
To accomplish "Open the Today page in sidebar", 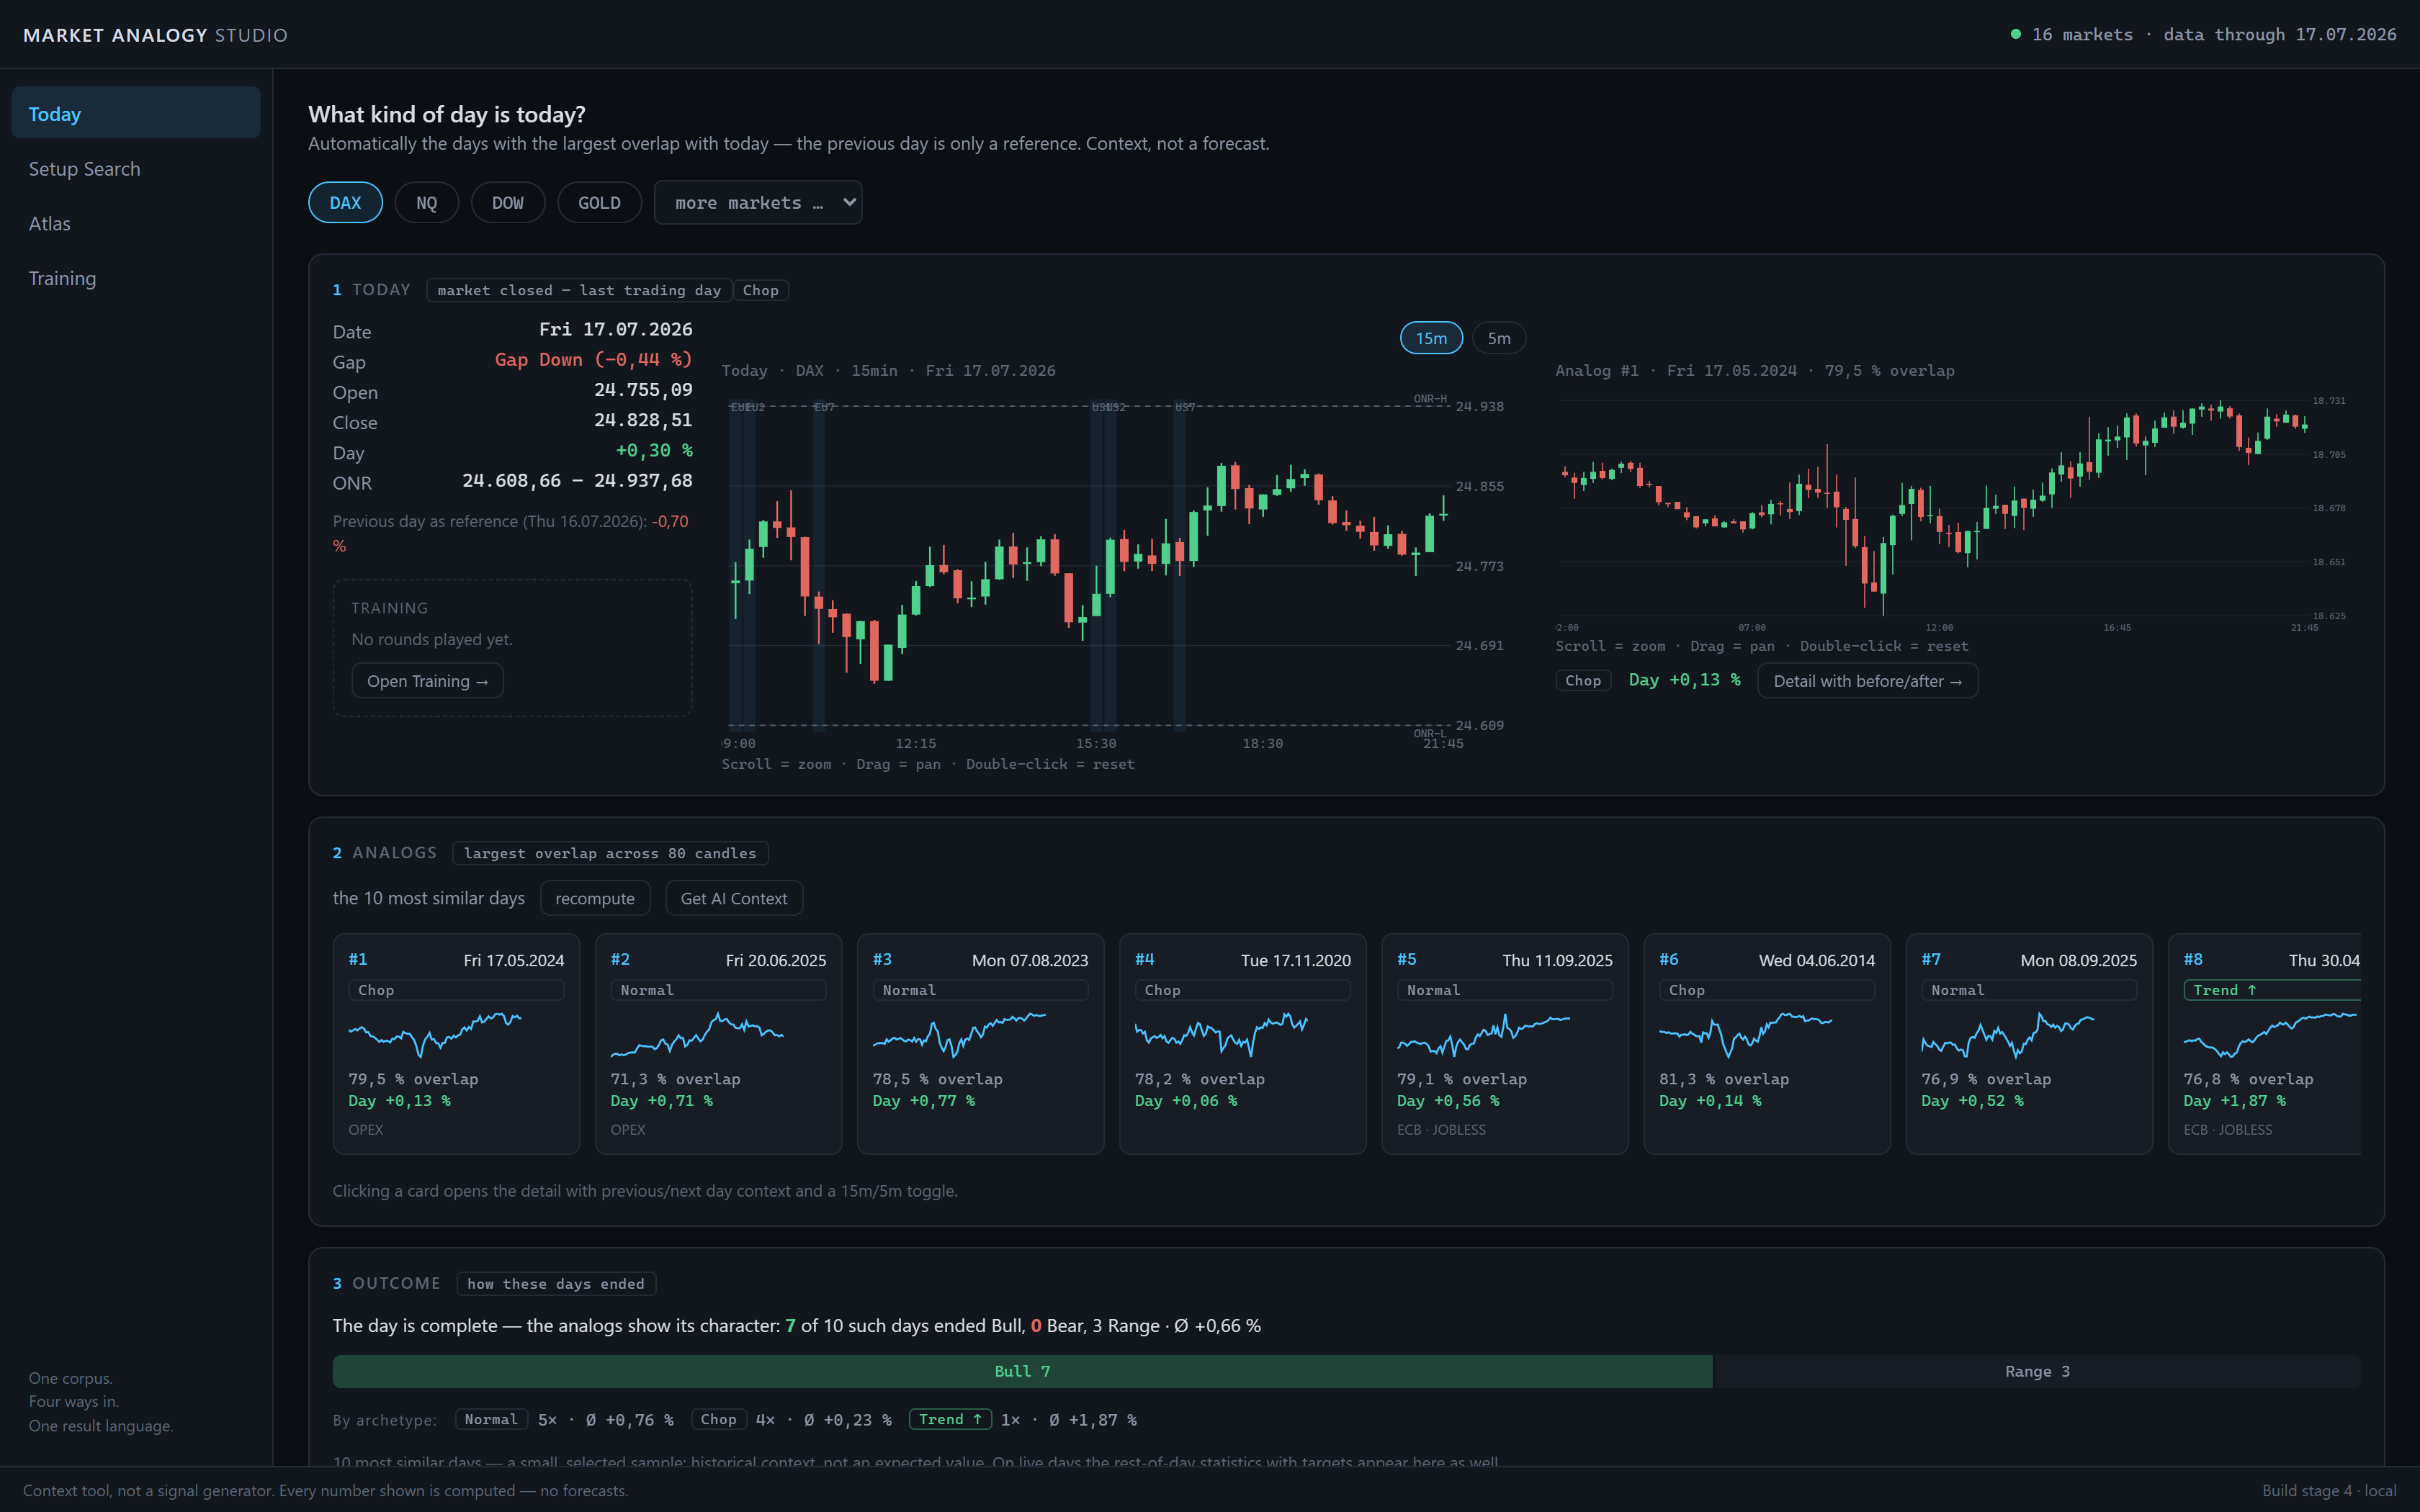I will 136,114.
